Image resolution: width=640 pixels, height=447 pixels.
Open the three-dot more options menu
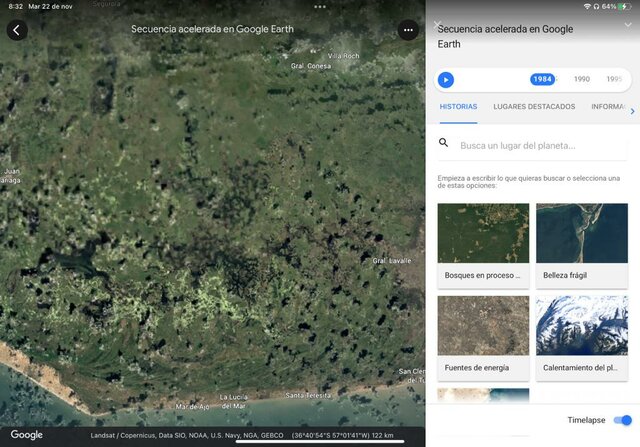click(x=408, y=30)
